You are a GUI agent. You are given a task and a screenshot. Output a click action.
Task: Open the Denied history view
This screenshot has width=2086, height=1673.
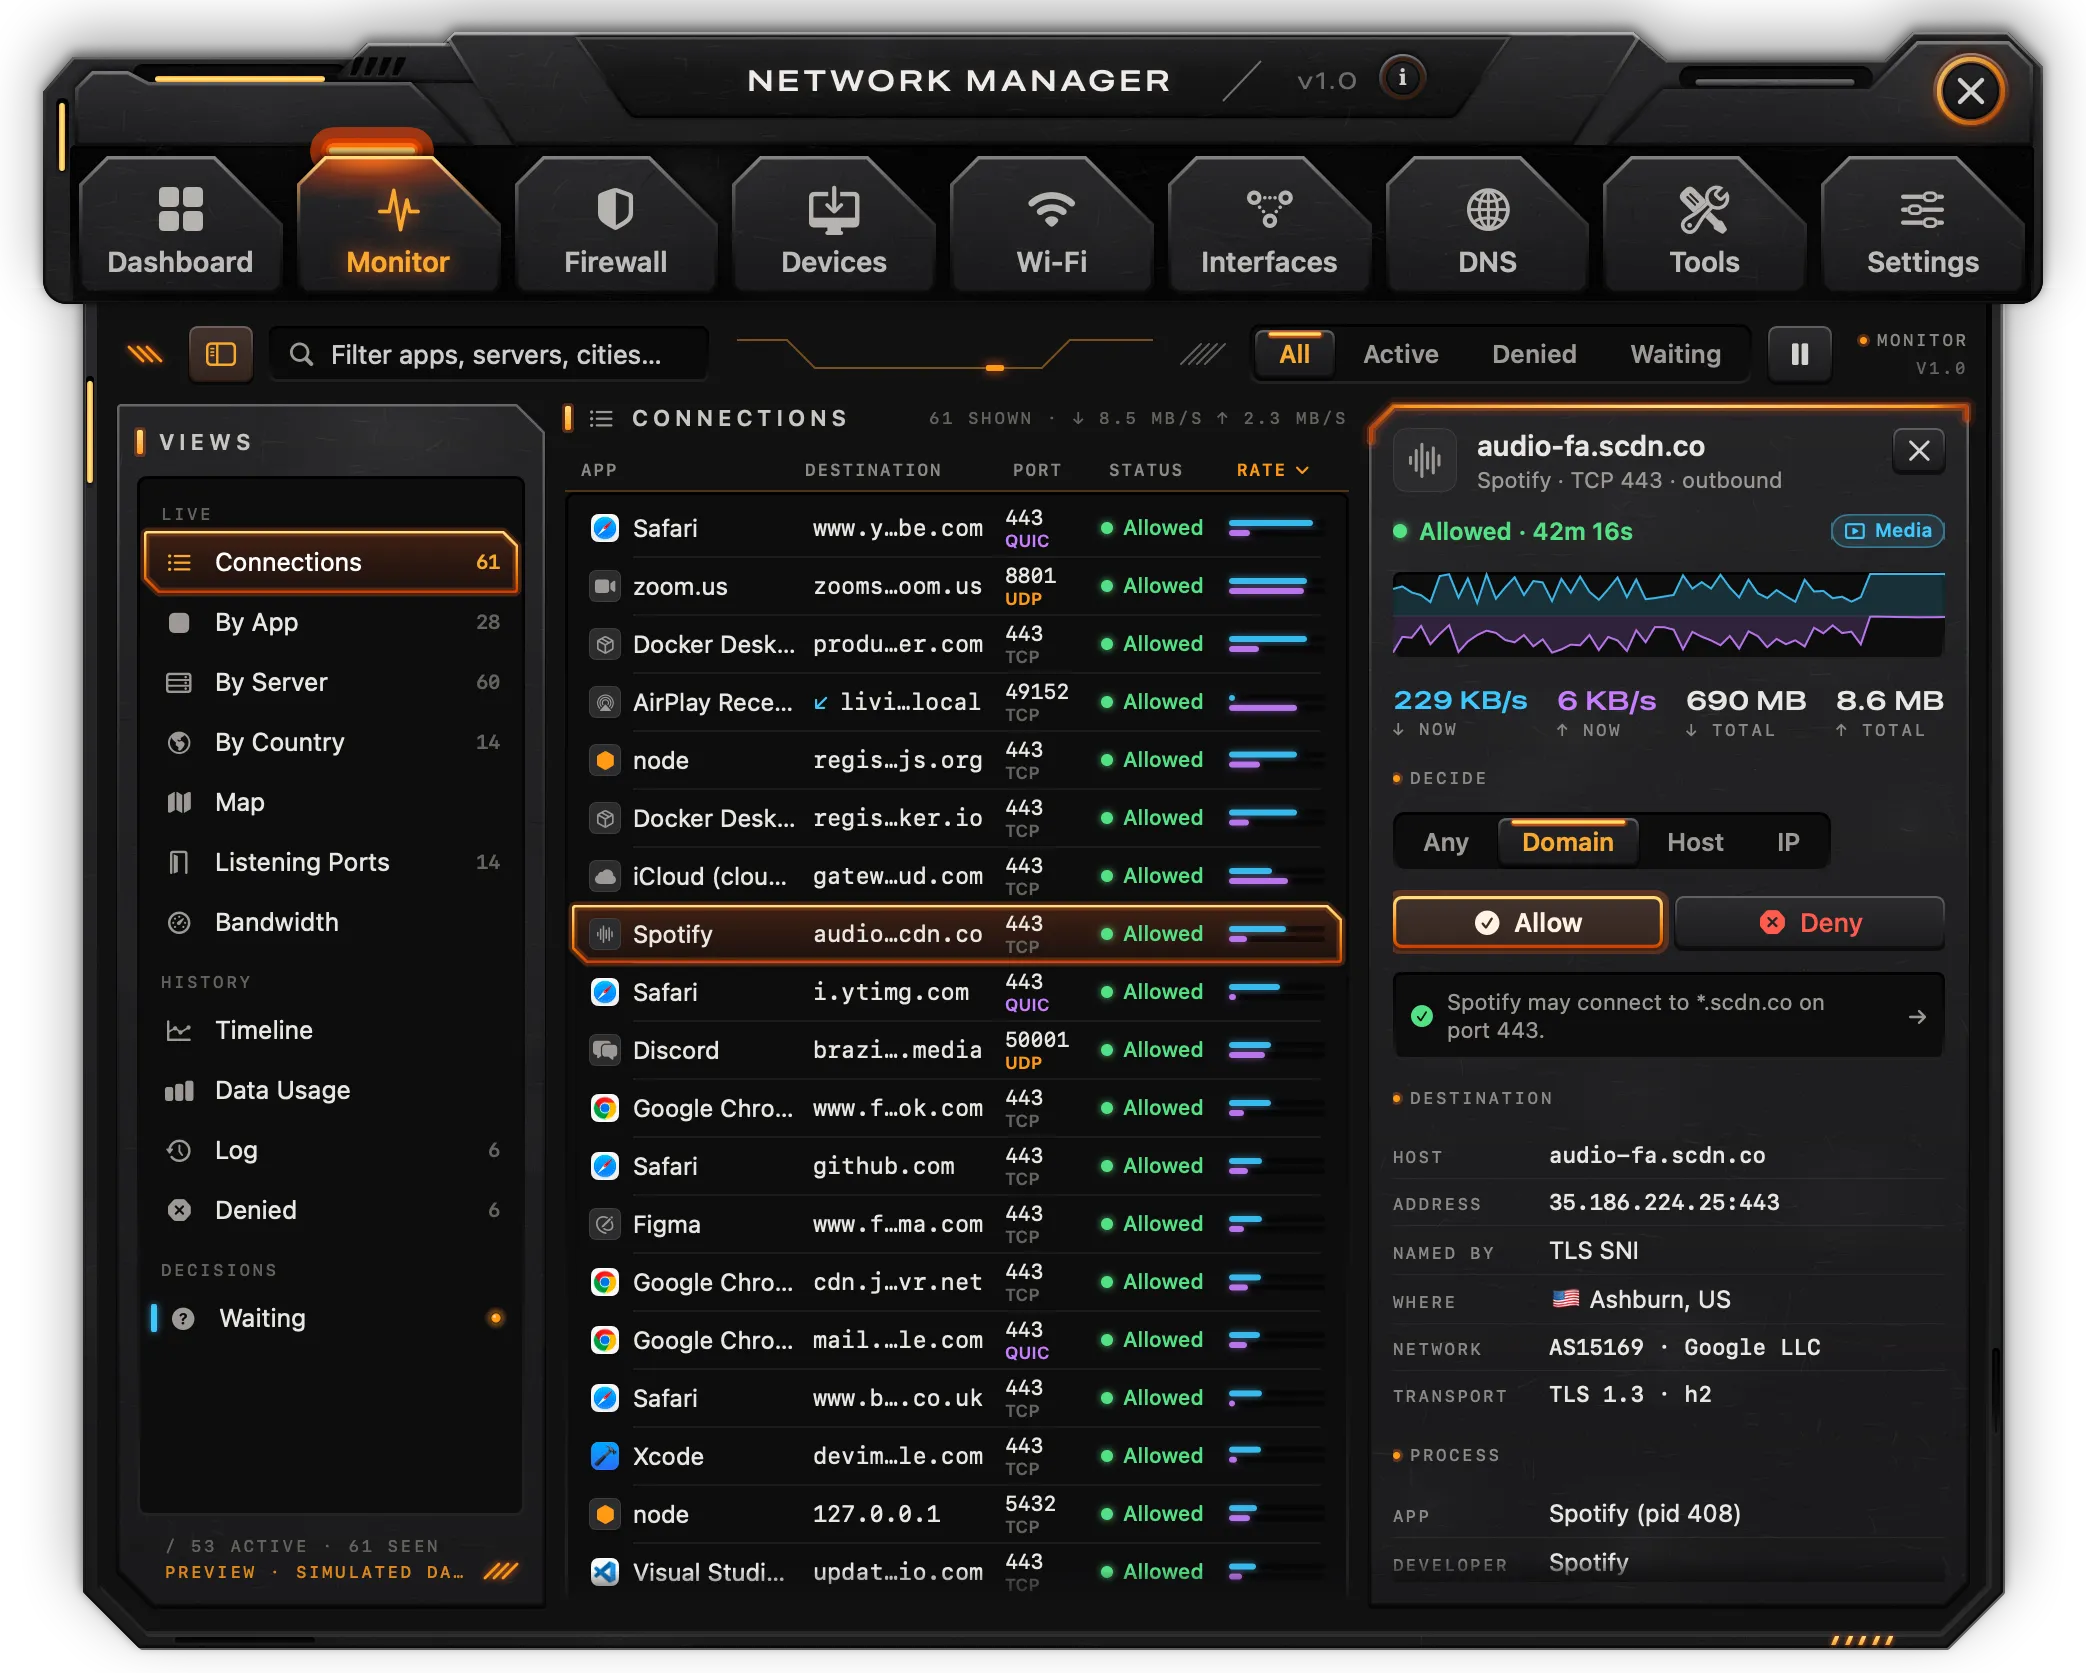coord(331,1210)
